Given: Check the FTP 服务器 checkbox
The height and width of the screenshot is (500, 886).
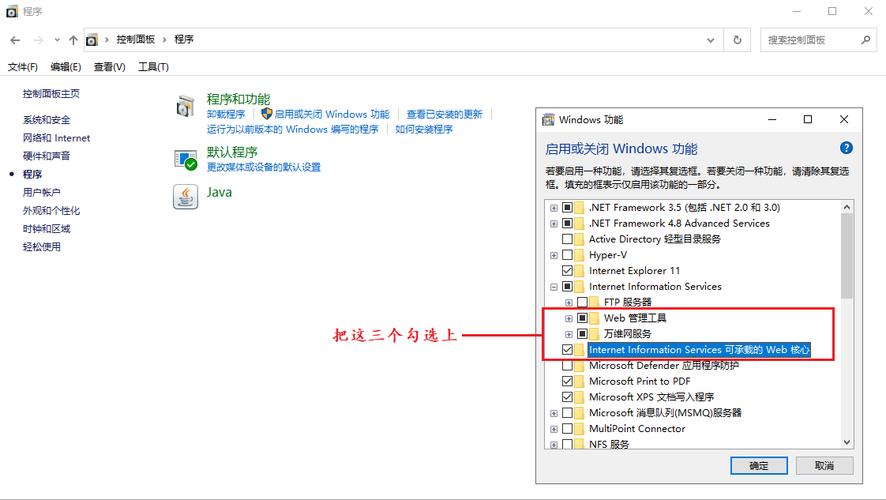Looking at the screenshot, I should (x=582, y=302).
